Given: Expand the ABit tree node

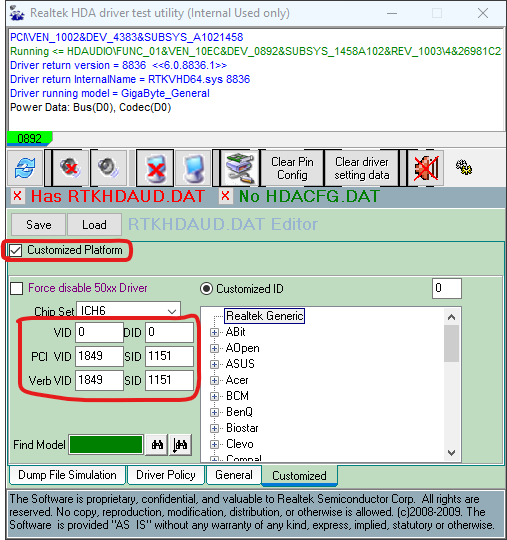Looking at the screenshot, I should tap(214, 332).
